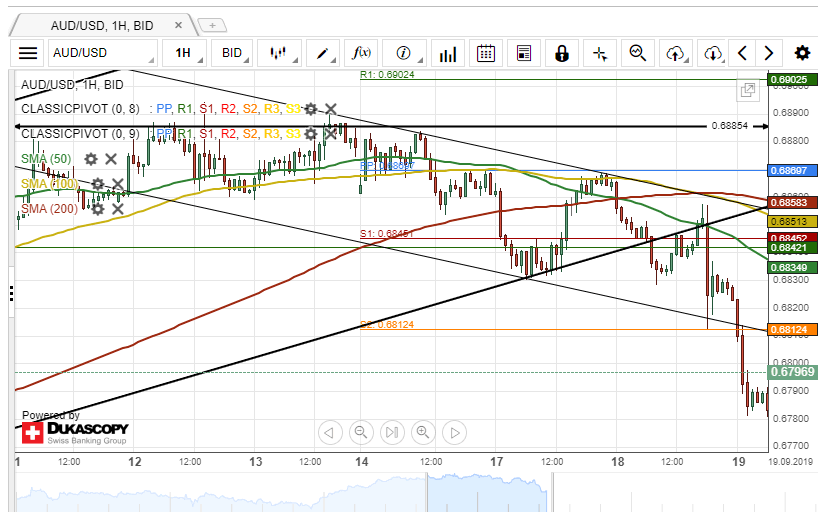821x516 pixels.
Task: Click the cloud upload save icon
Action: click(676, 53)
